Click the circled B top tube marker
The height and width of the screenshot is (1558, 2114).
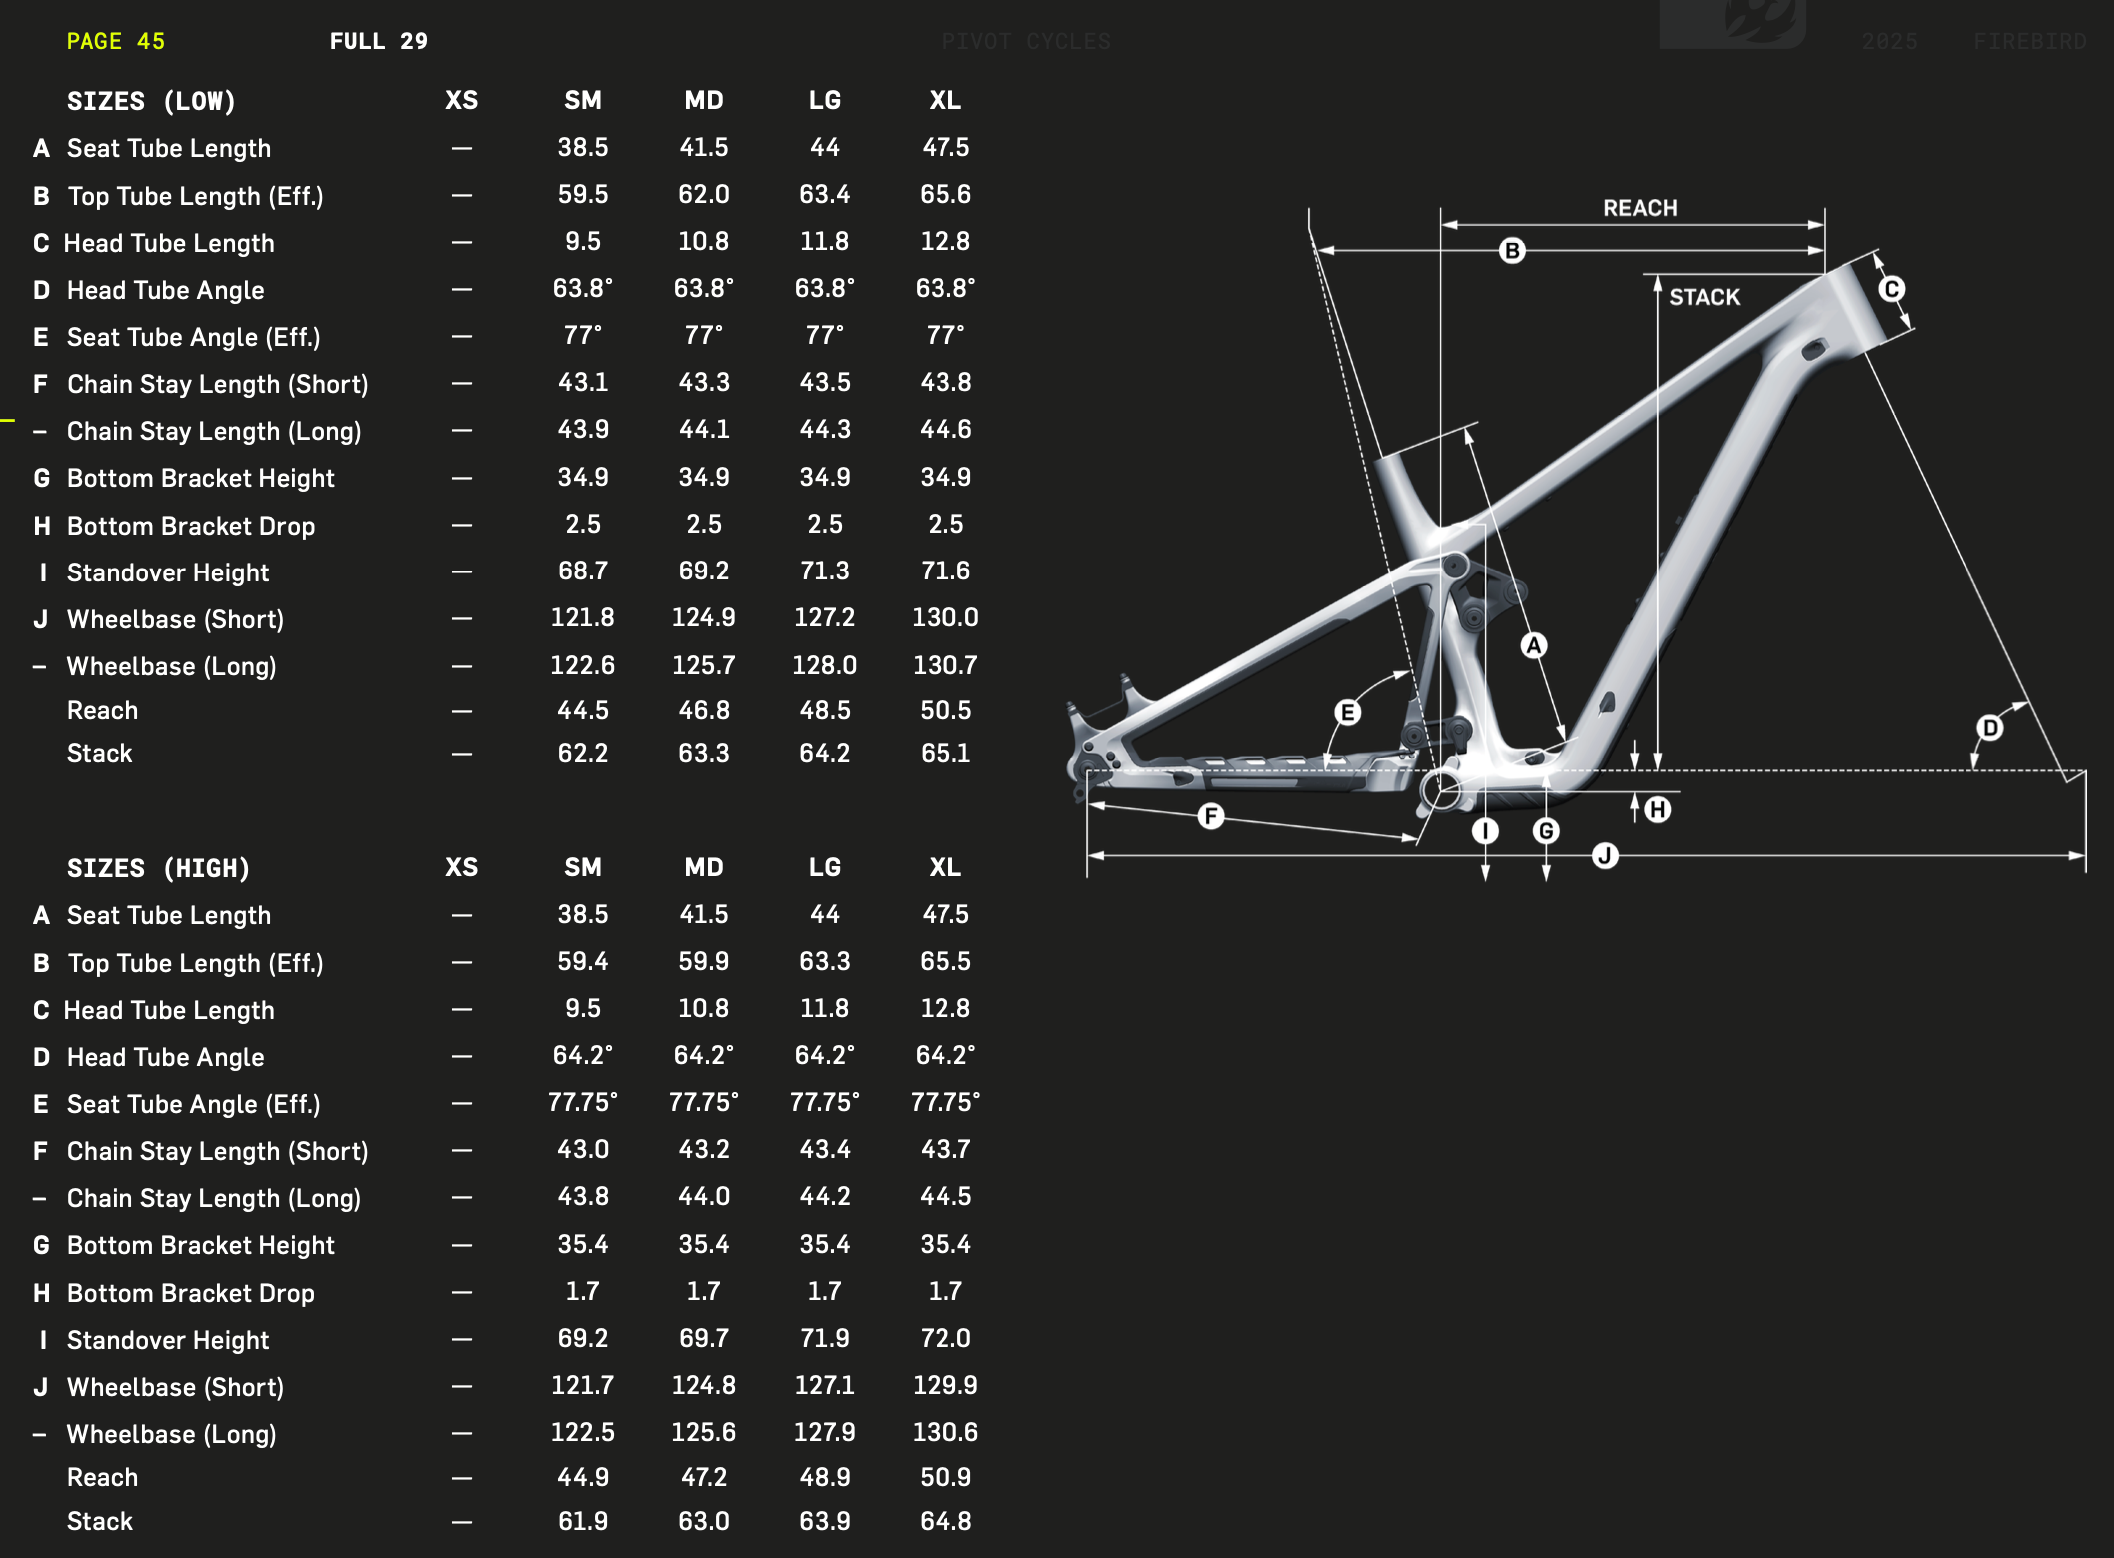pyautogui.click(x=1512, y=251)
